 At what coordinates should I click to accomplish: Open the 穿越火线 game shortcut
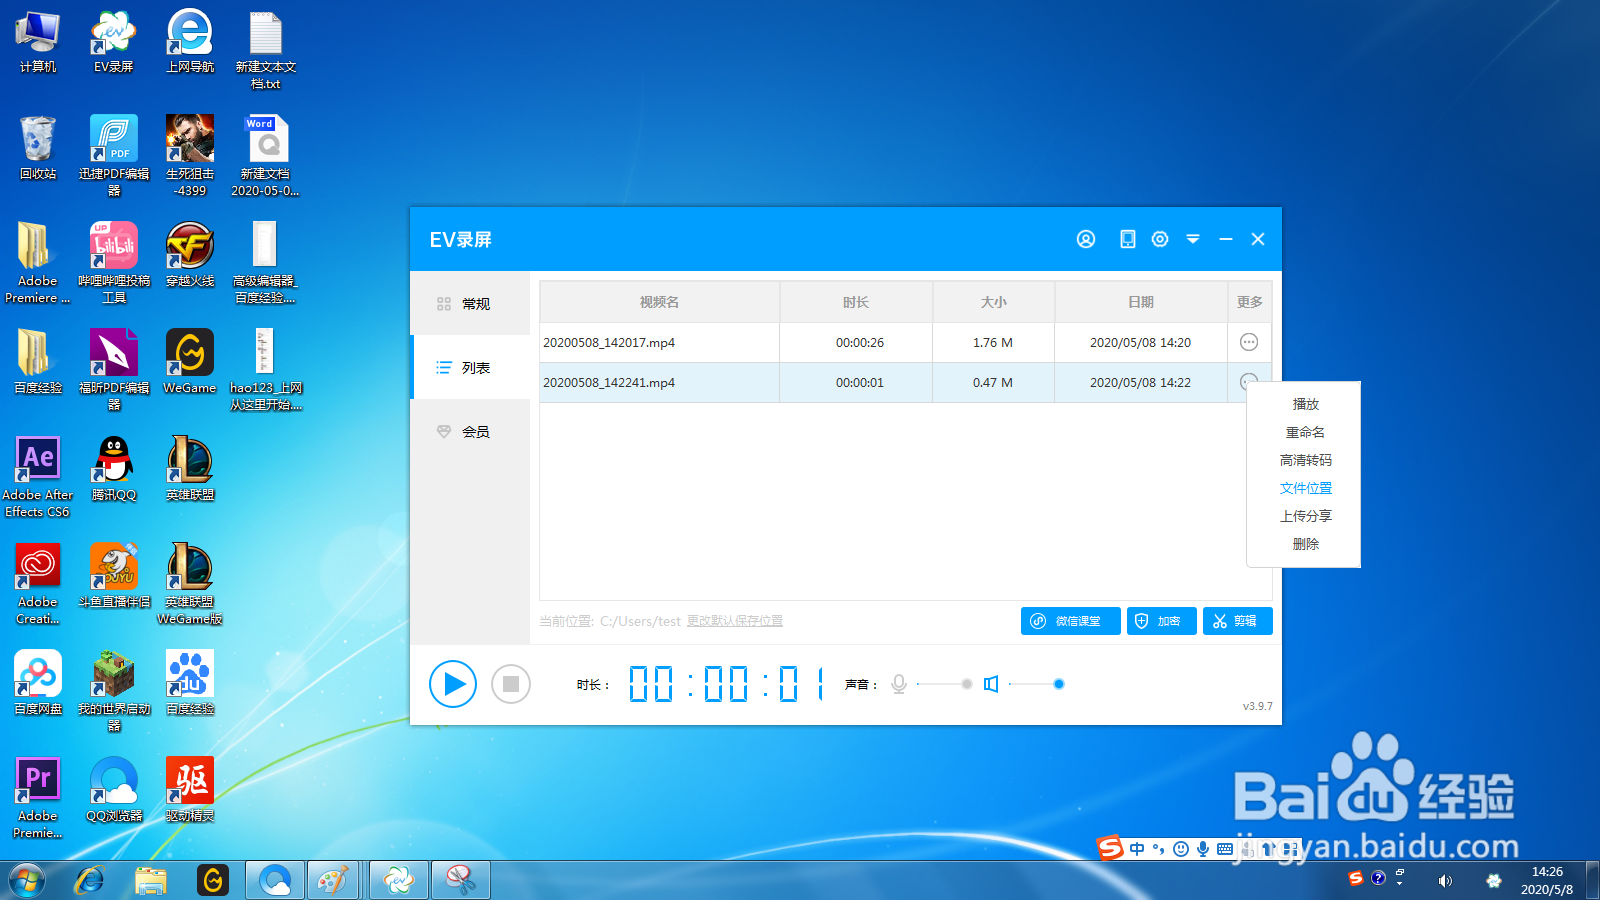[x=190, y=255]
